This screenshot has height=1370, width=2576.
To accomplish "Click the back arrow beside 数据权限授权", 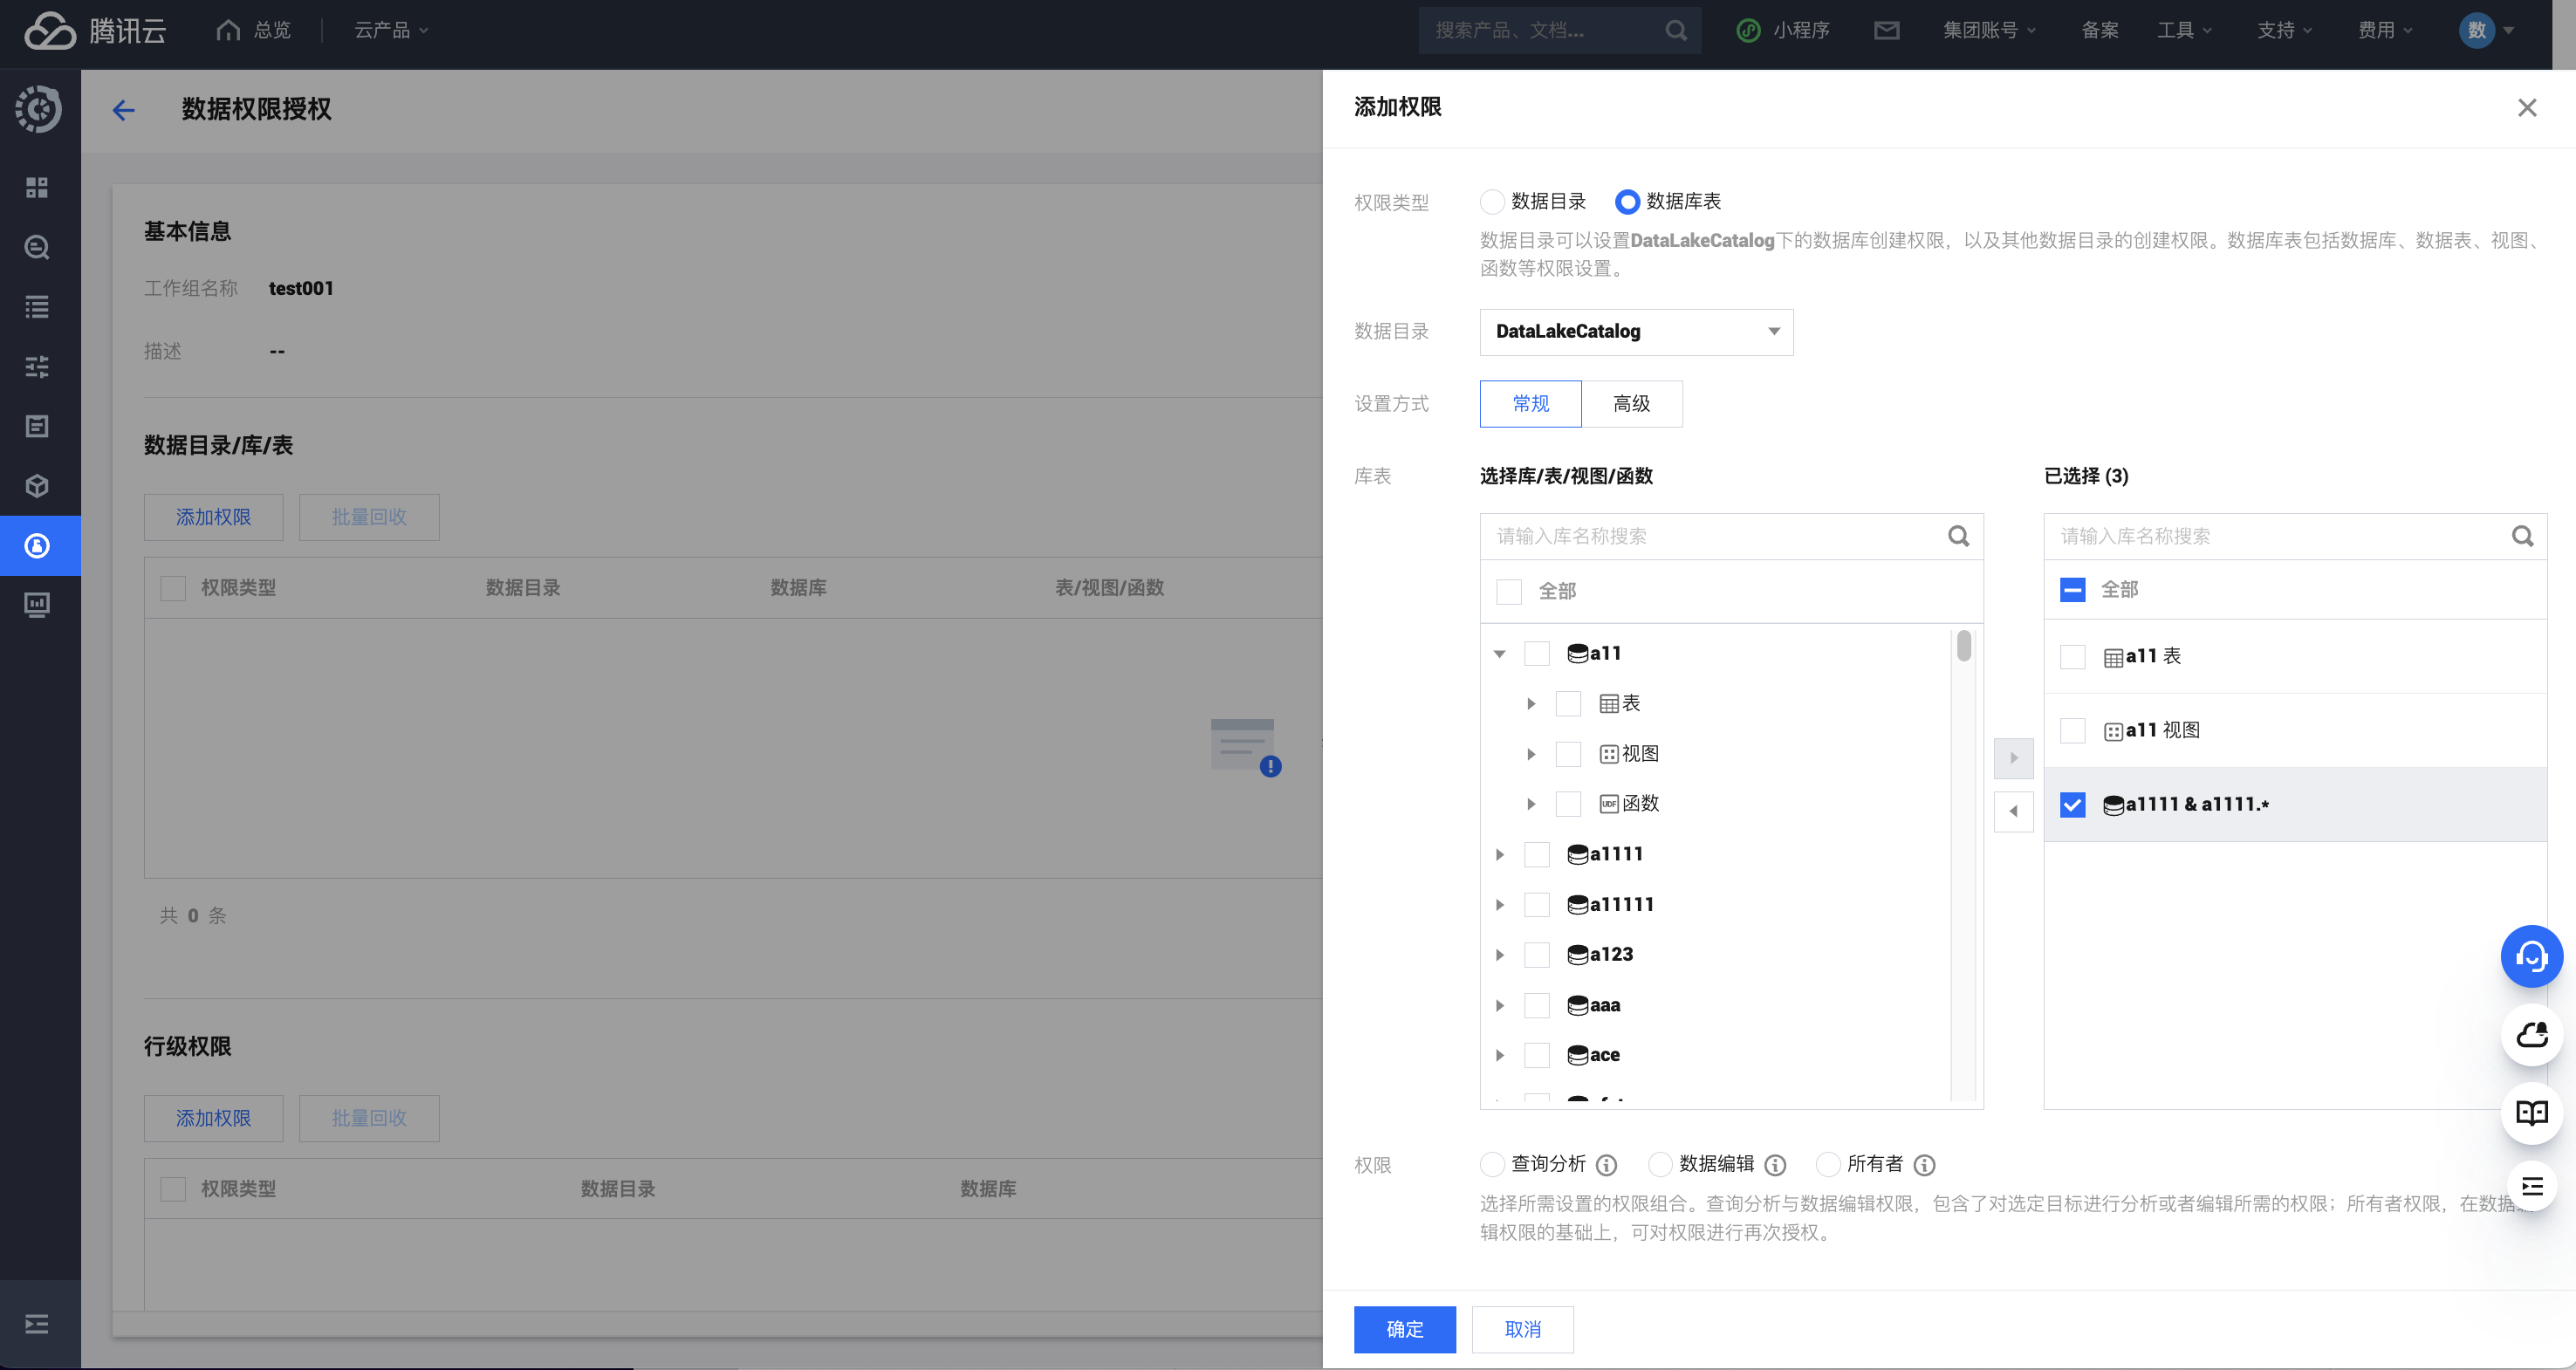I will coord(123,110).
